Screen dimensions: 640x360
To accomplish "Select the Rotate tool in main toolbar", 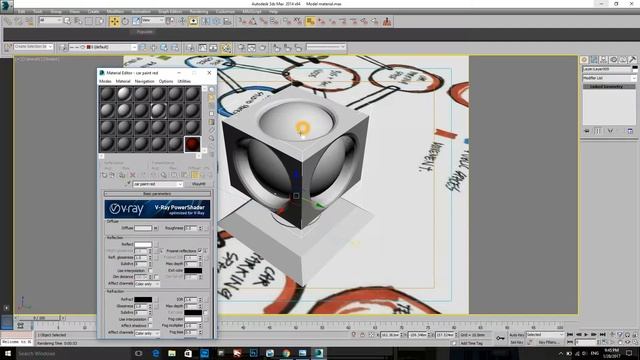I will (125, 21).
